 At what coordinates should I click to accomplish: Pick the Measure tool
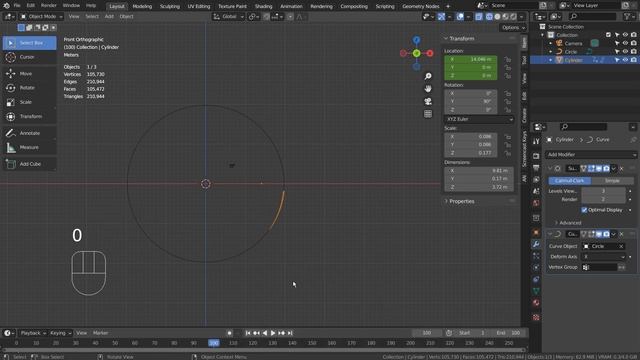point(29,147)
